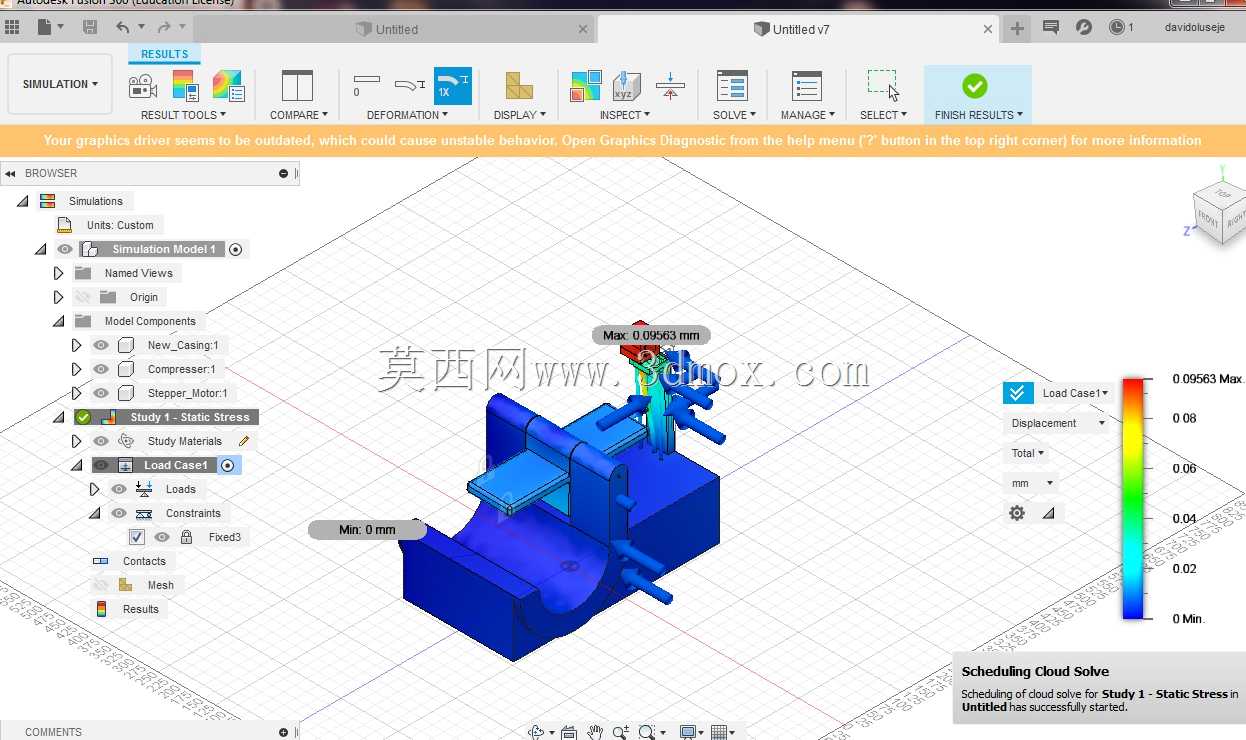The width and height of the screenshot is (1246, 740).
Task: Activate Simulation Model 1 radio button
Action: pos(236,249)
